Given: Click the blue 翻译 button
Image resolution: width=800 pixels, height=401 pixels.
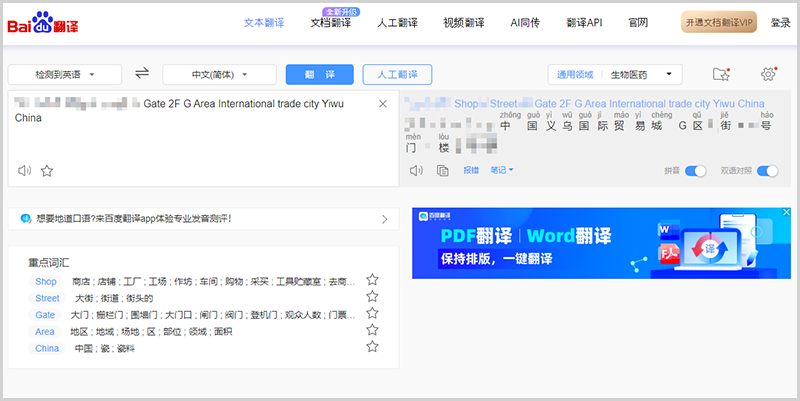Looking at the screenshot, I should (x=319, y=74).
